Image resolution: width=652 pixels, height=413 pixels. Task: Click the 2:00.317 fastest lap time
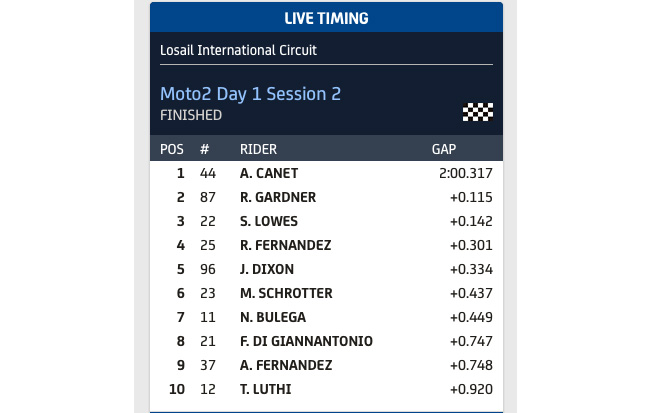coord(466,173)
